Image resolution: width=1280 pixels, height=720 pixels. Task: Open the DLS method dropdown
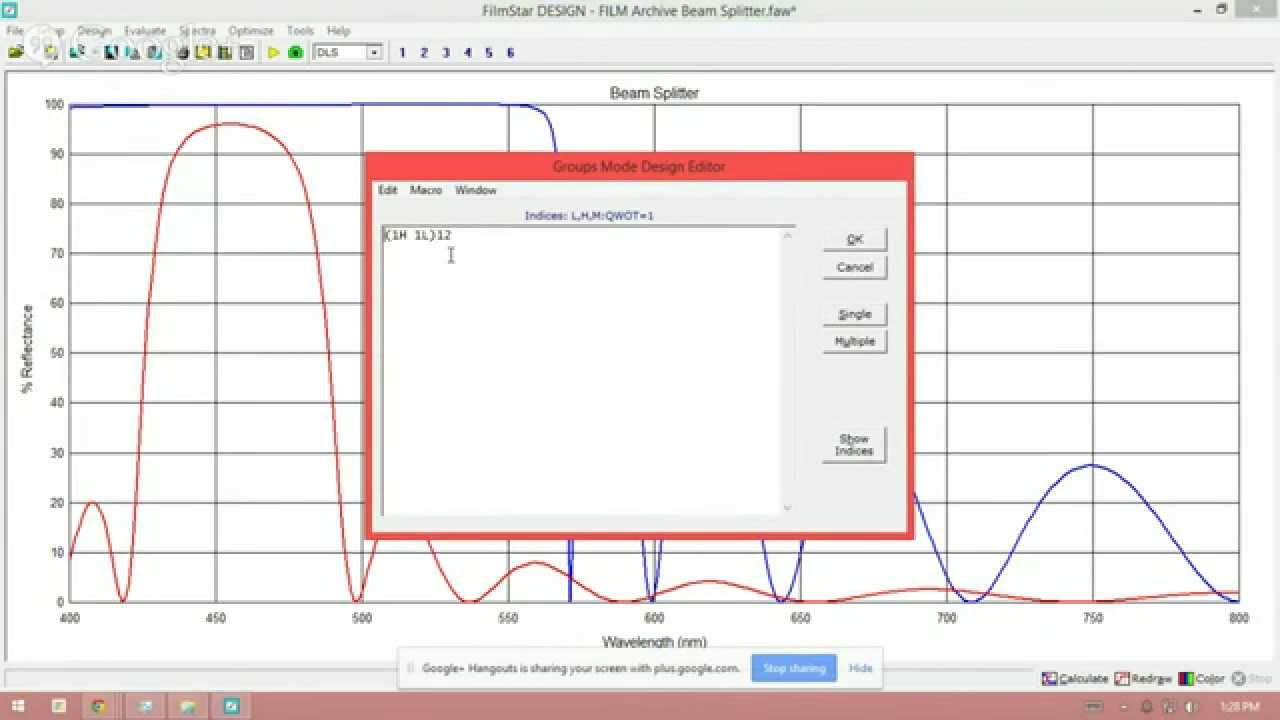coord(374,52)
